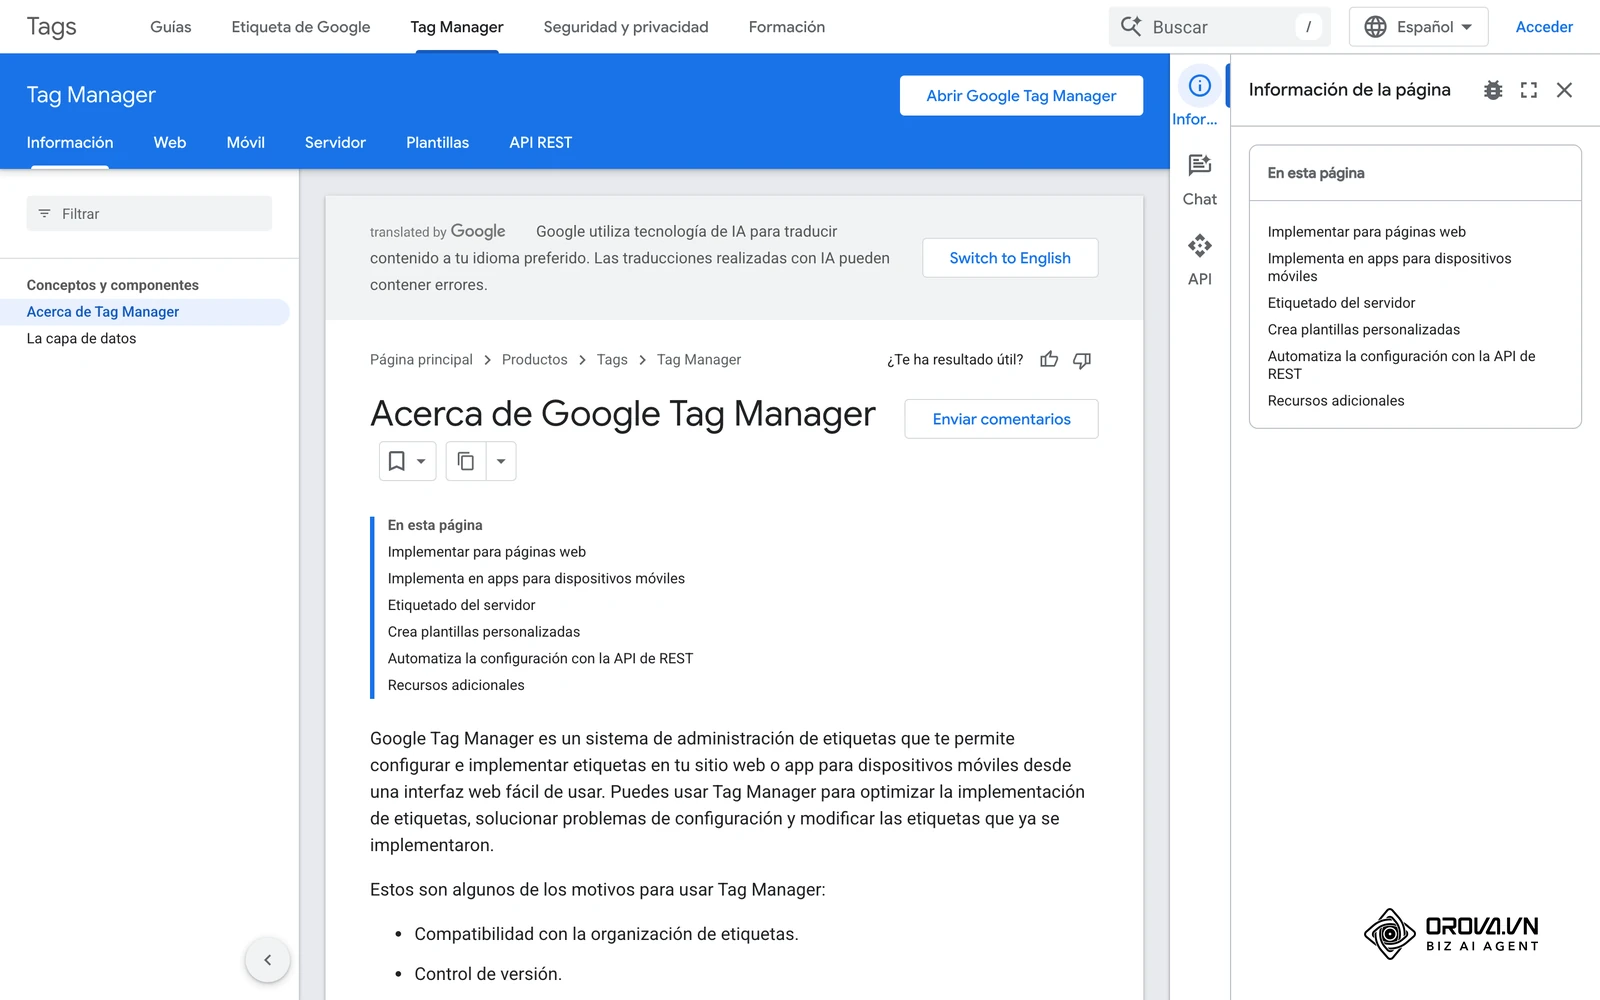Click the thumbs up helpful icon
The height and width of the screenshot is (1000, 1600).
click(x=1049, y=360)
